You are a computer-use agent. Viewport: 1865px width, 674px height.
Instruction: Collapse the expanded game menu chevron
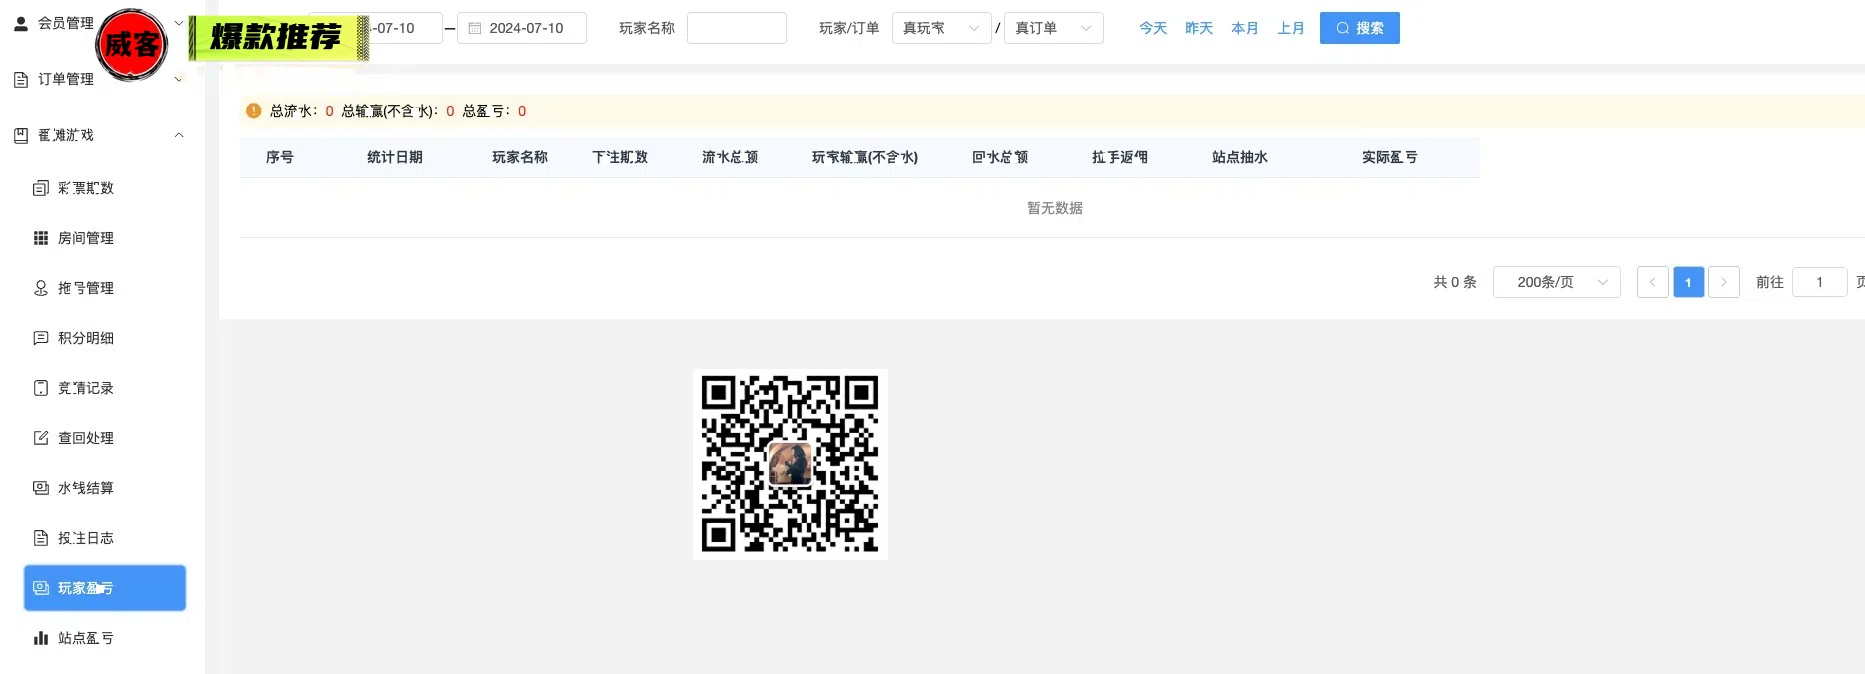coord(179,135)
